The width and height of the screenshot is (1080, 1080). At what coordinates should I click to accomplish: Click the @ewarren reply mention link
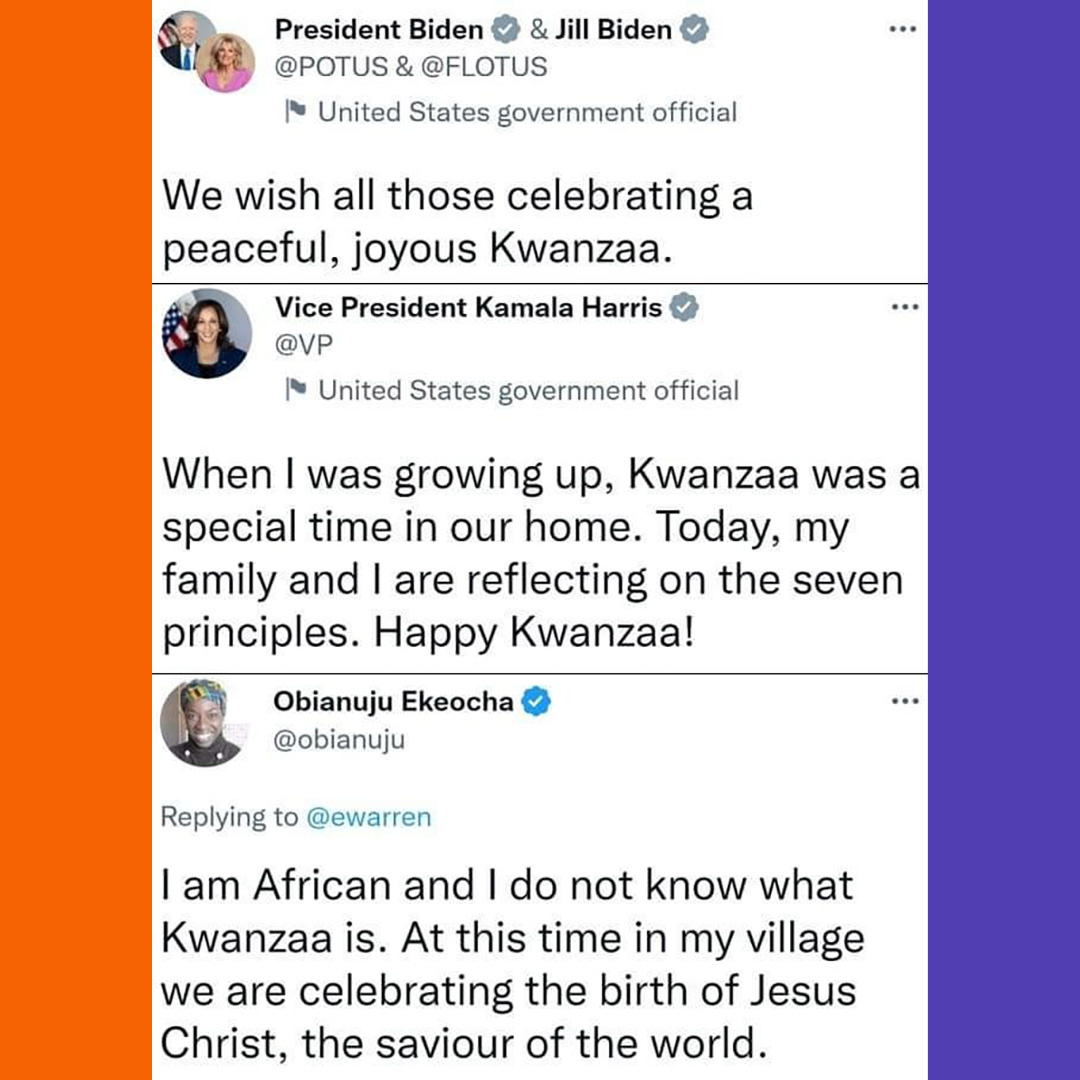pos(368,817)
